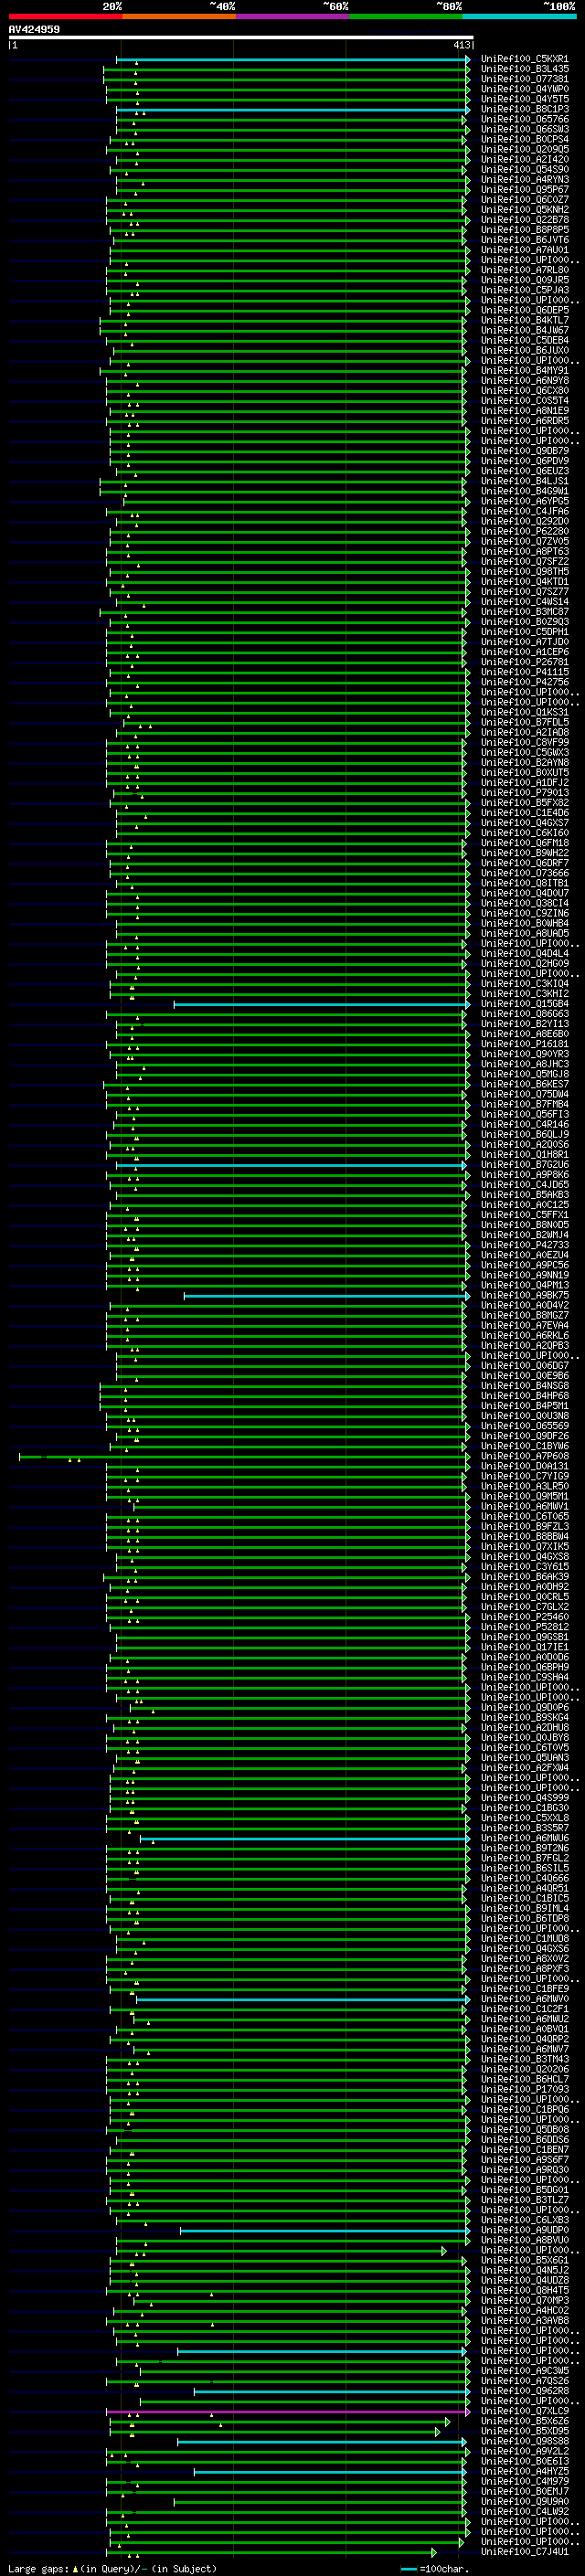Image resolution: width=585 pixels, height=2576 pixels.
Task: Select the UniRef100_Q9U9A0 entry
Action: click(524, 2502)
